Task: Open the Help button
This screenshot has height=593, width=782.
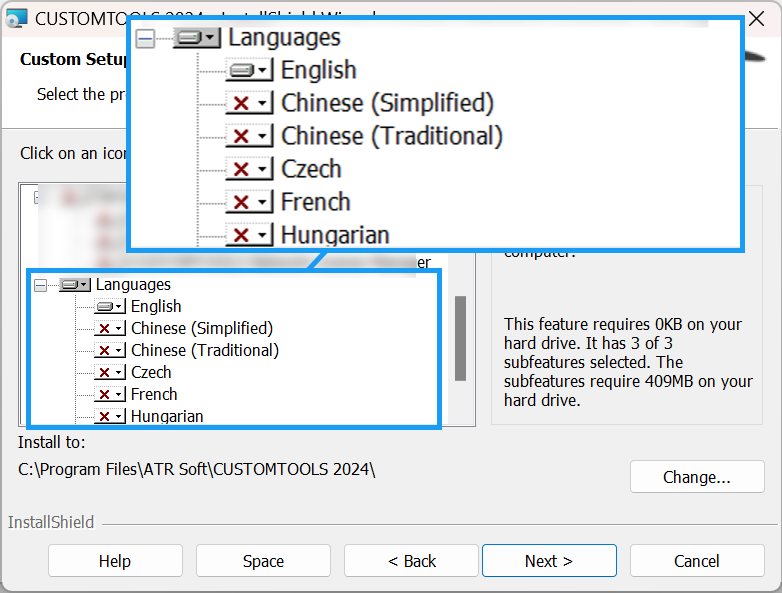Action: pos(115,561)
